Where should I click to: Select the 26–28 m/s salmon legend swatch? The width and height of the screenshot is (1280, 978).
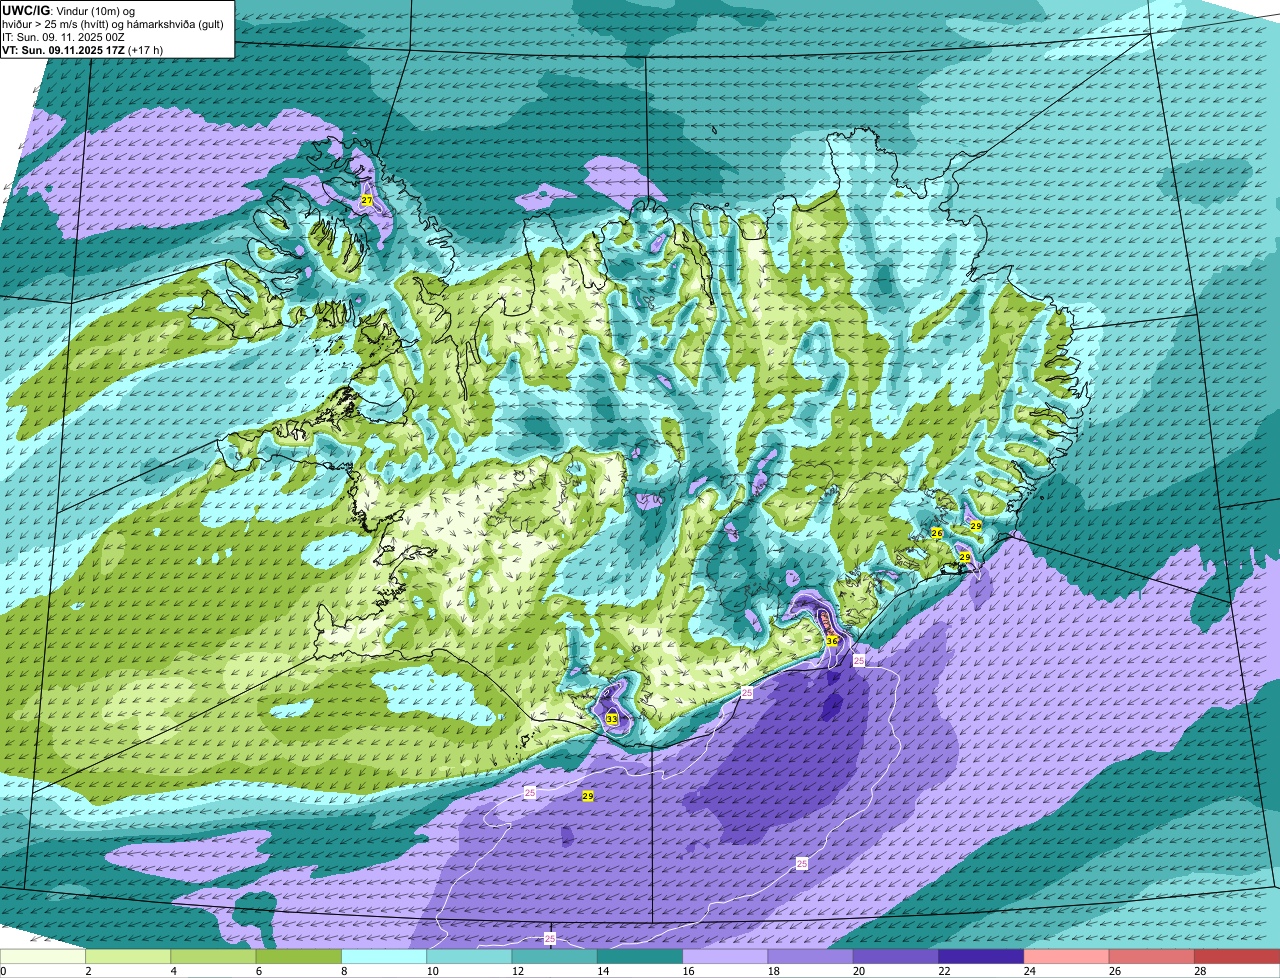pos(1152,957)
